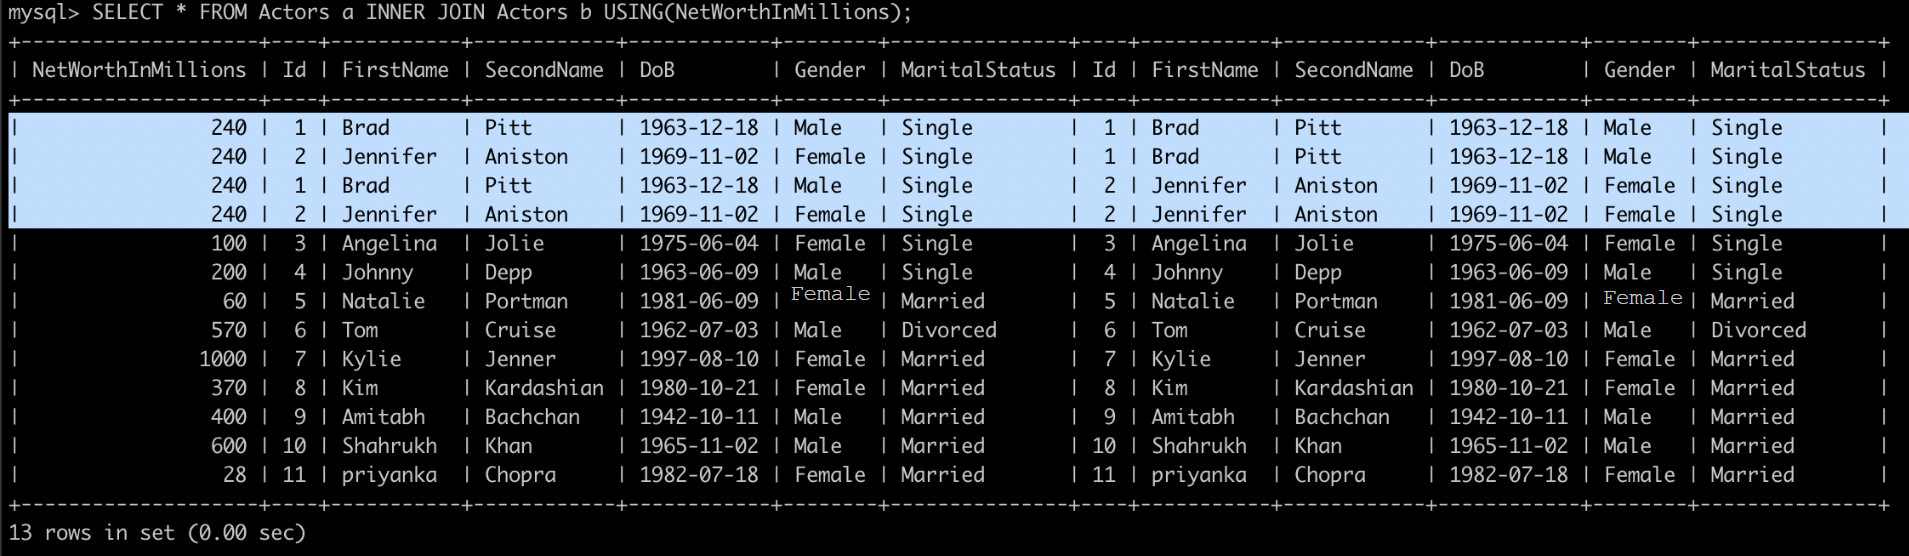This screenshot has width=1909, height=556.
Task: Click the net worth value 570
Action: (x=228, y=330)
